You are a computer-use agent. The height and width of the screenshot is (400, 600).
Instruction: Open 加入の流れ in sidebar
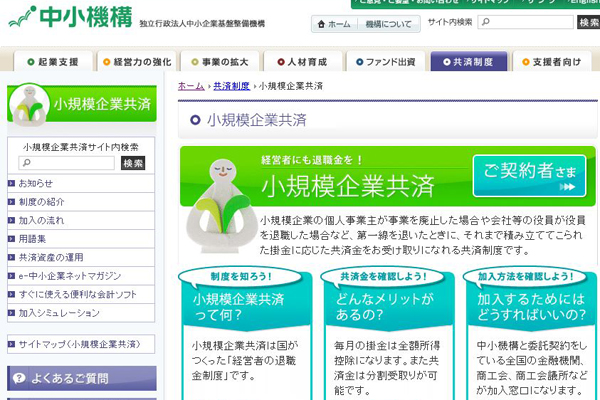pyautogui.click(x=81, y=220)
